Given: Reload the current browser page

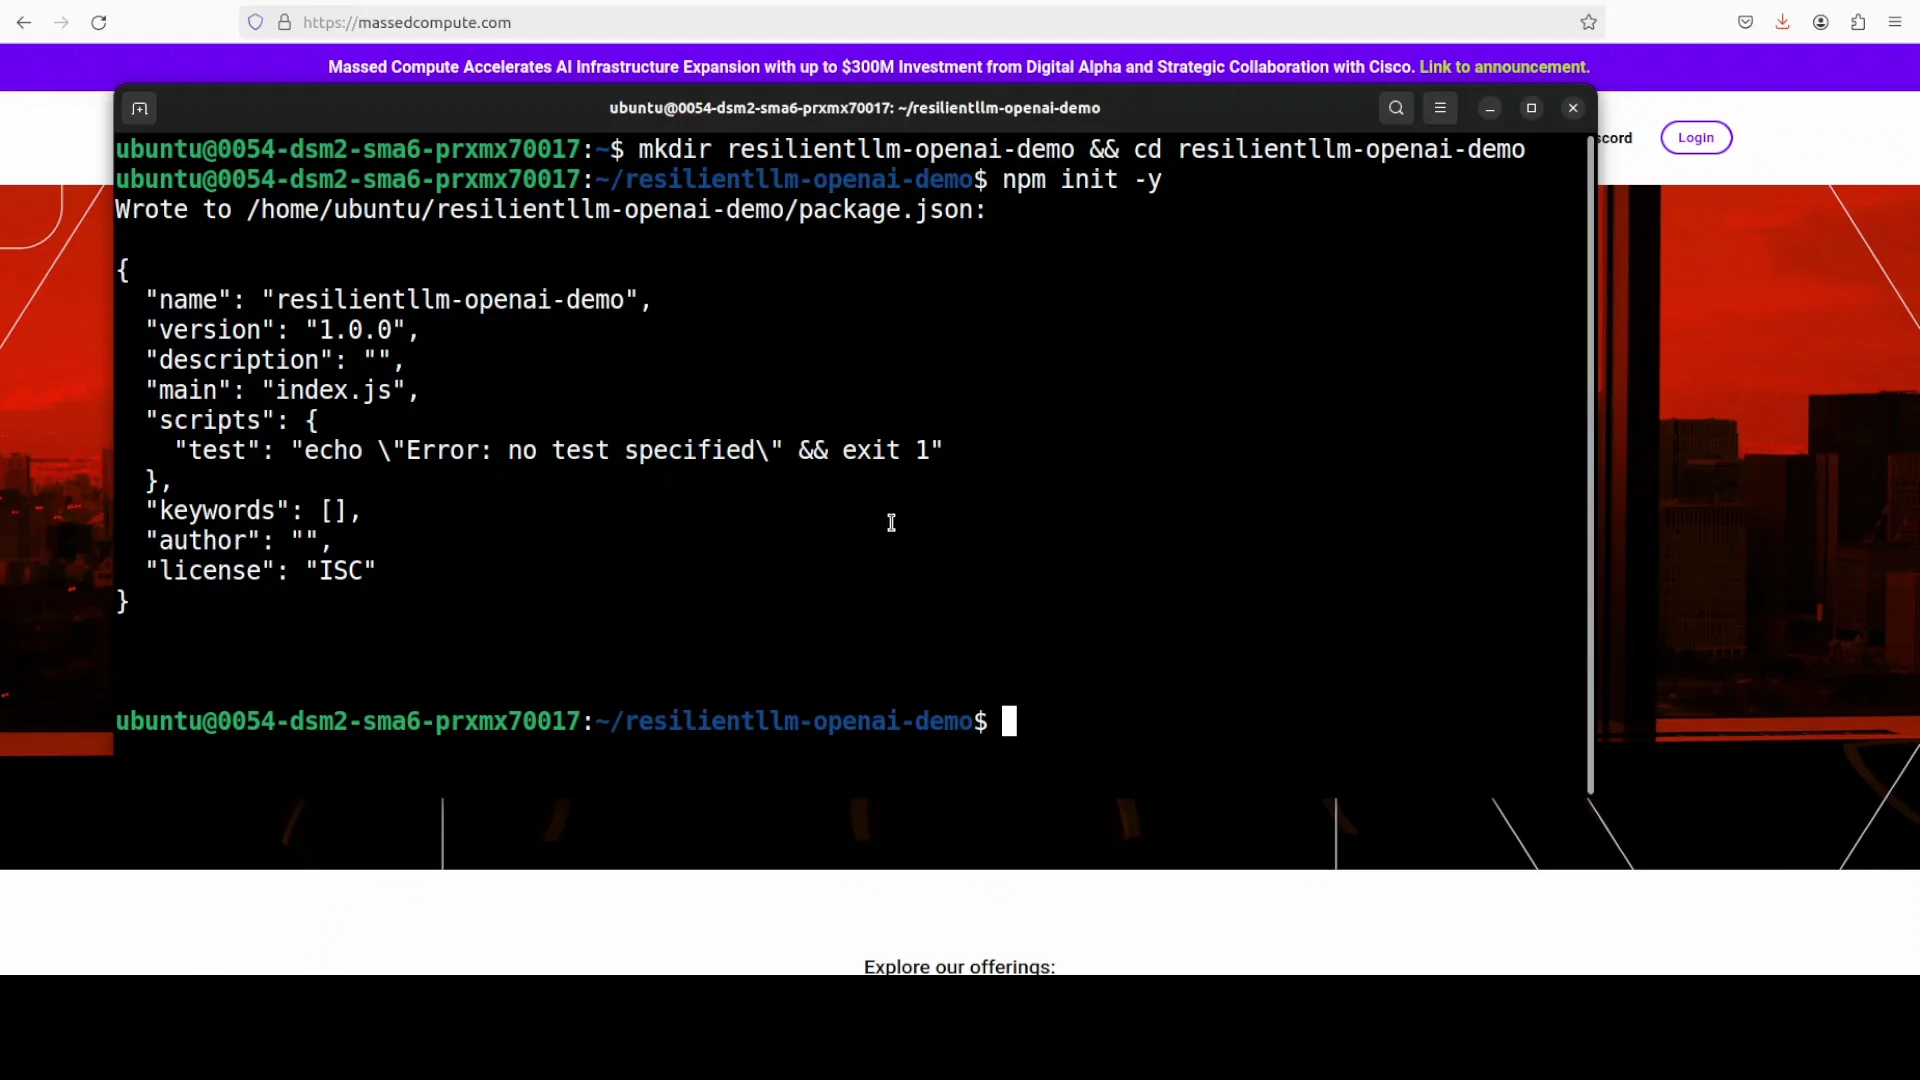Looking at the screenshot, I should (x=99, y=22).
